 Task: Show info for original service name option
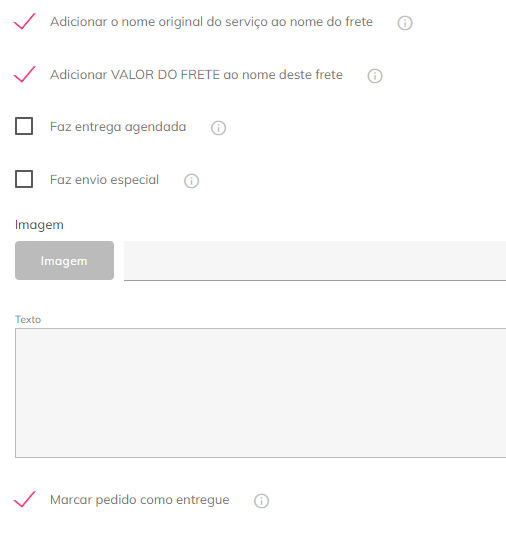point(405,23)
